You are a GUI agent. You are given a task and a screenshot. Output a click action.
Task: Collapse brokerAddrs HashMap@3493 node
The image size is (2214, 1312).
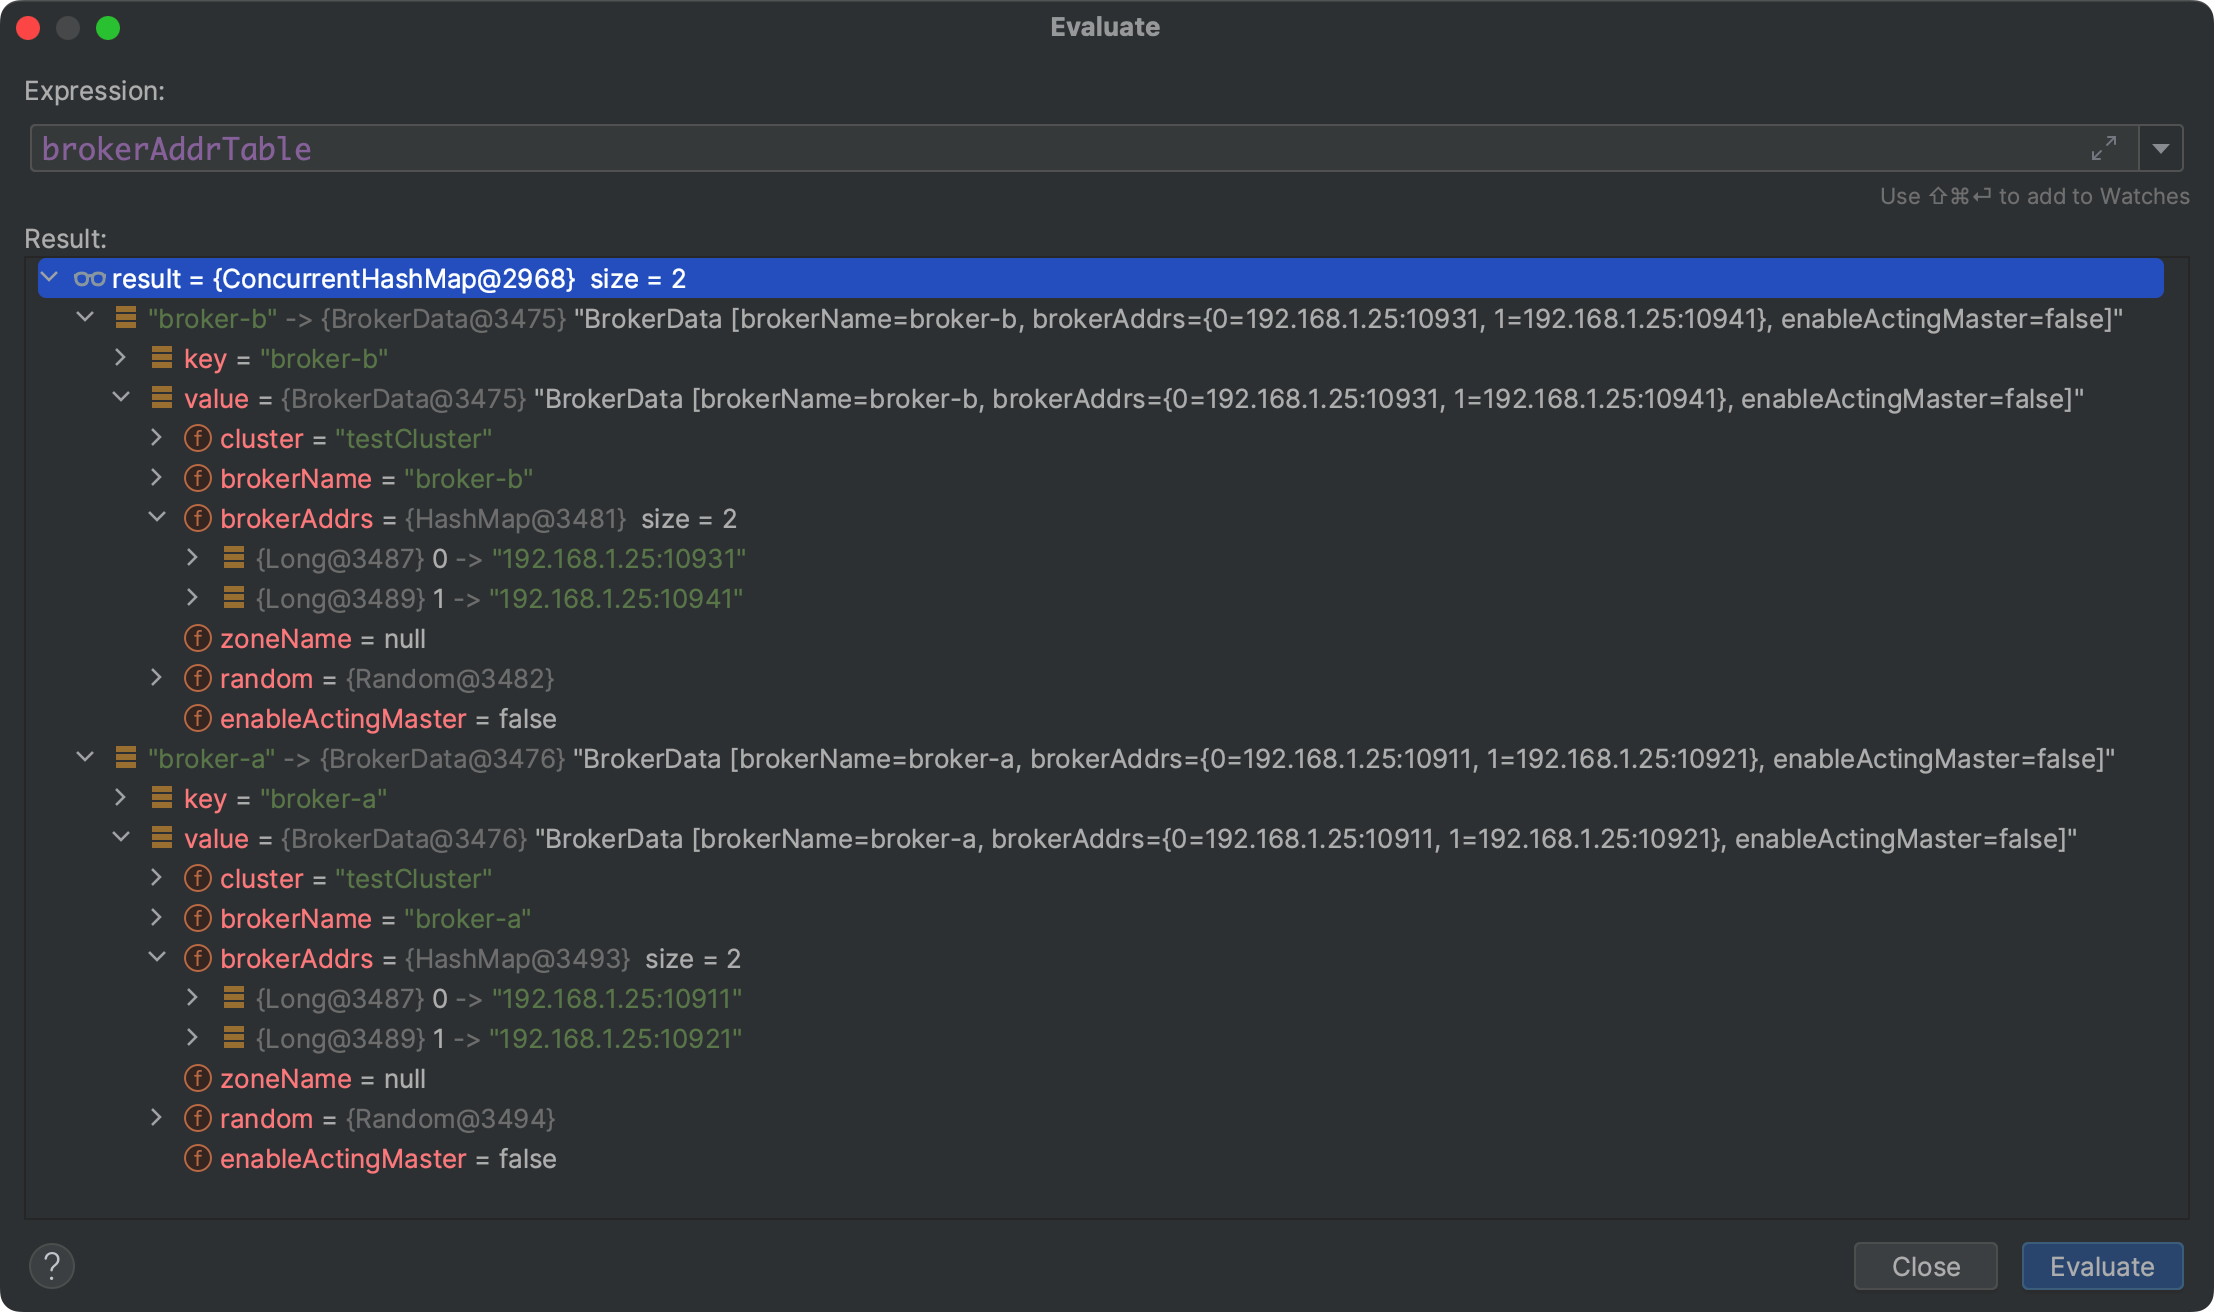(x=157, y=958)
